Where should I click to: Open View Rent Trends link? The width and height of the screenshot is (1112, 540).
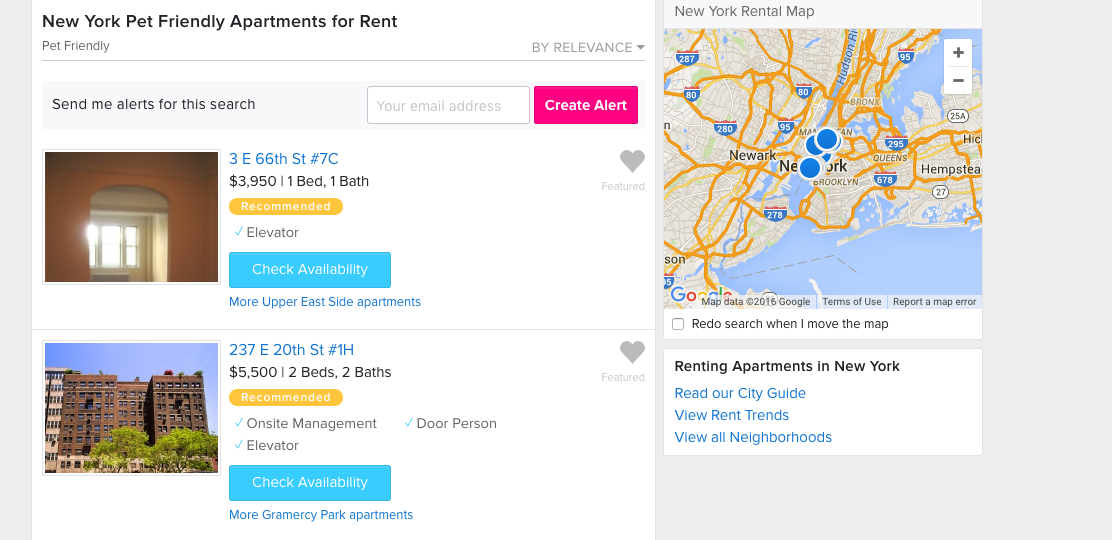pyautogui.click(x=731, y=415)
